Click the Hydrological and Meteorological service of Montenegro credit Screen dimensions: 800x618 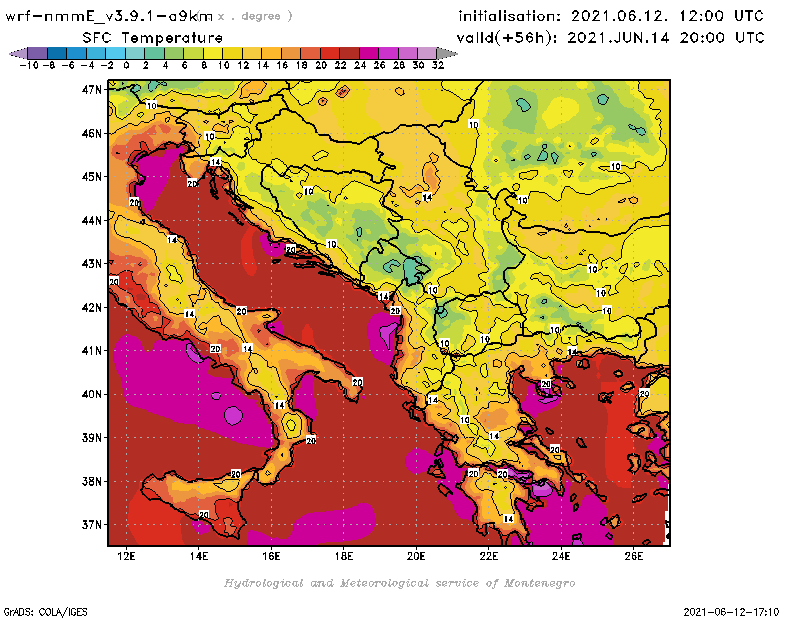(399, 583)
